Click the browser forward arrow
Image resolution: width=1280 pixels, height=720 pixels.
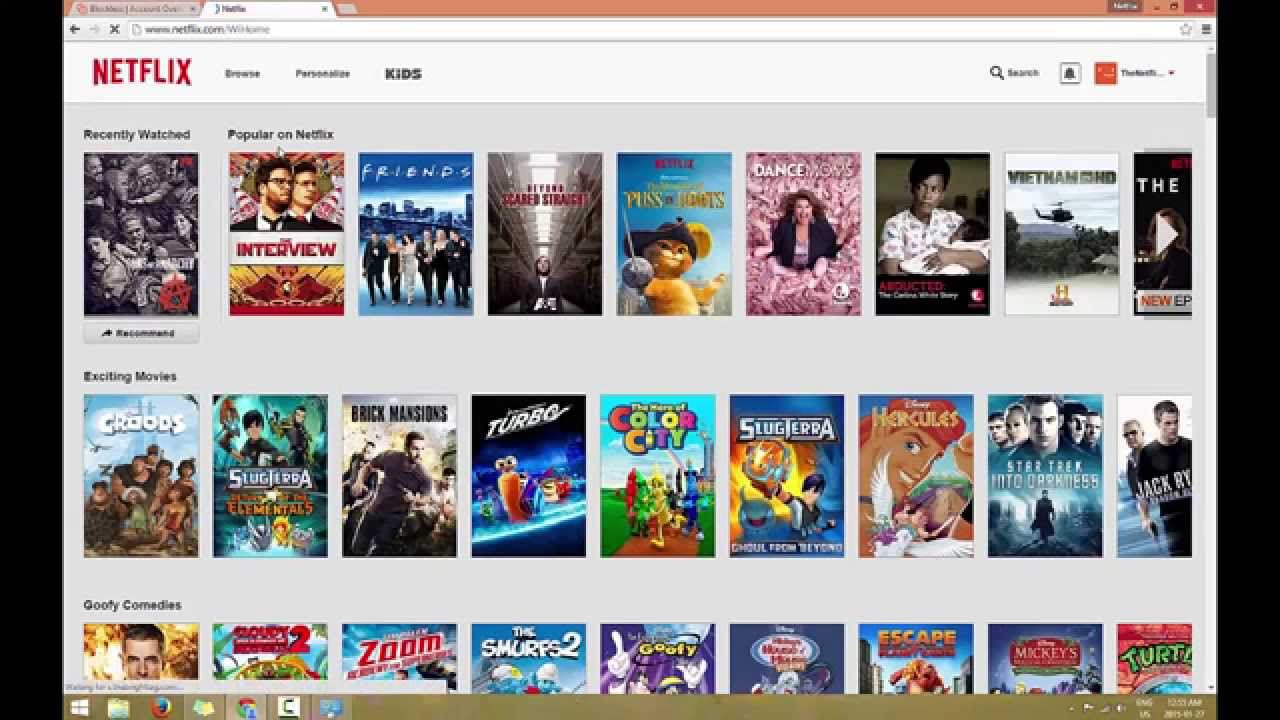(94, 29)
